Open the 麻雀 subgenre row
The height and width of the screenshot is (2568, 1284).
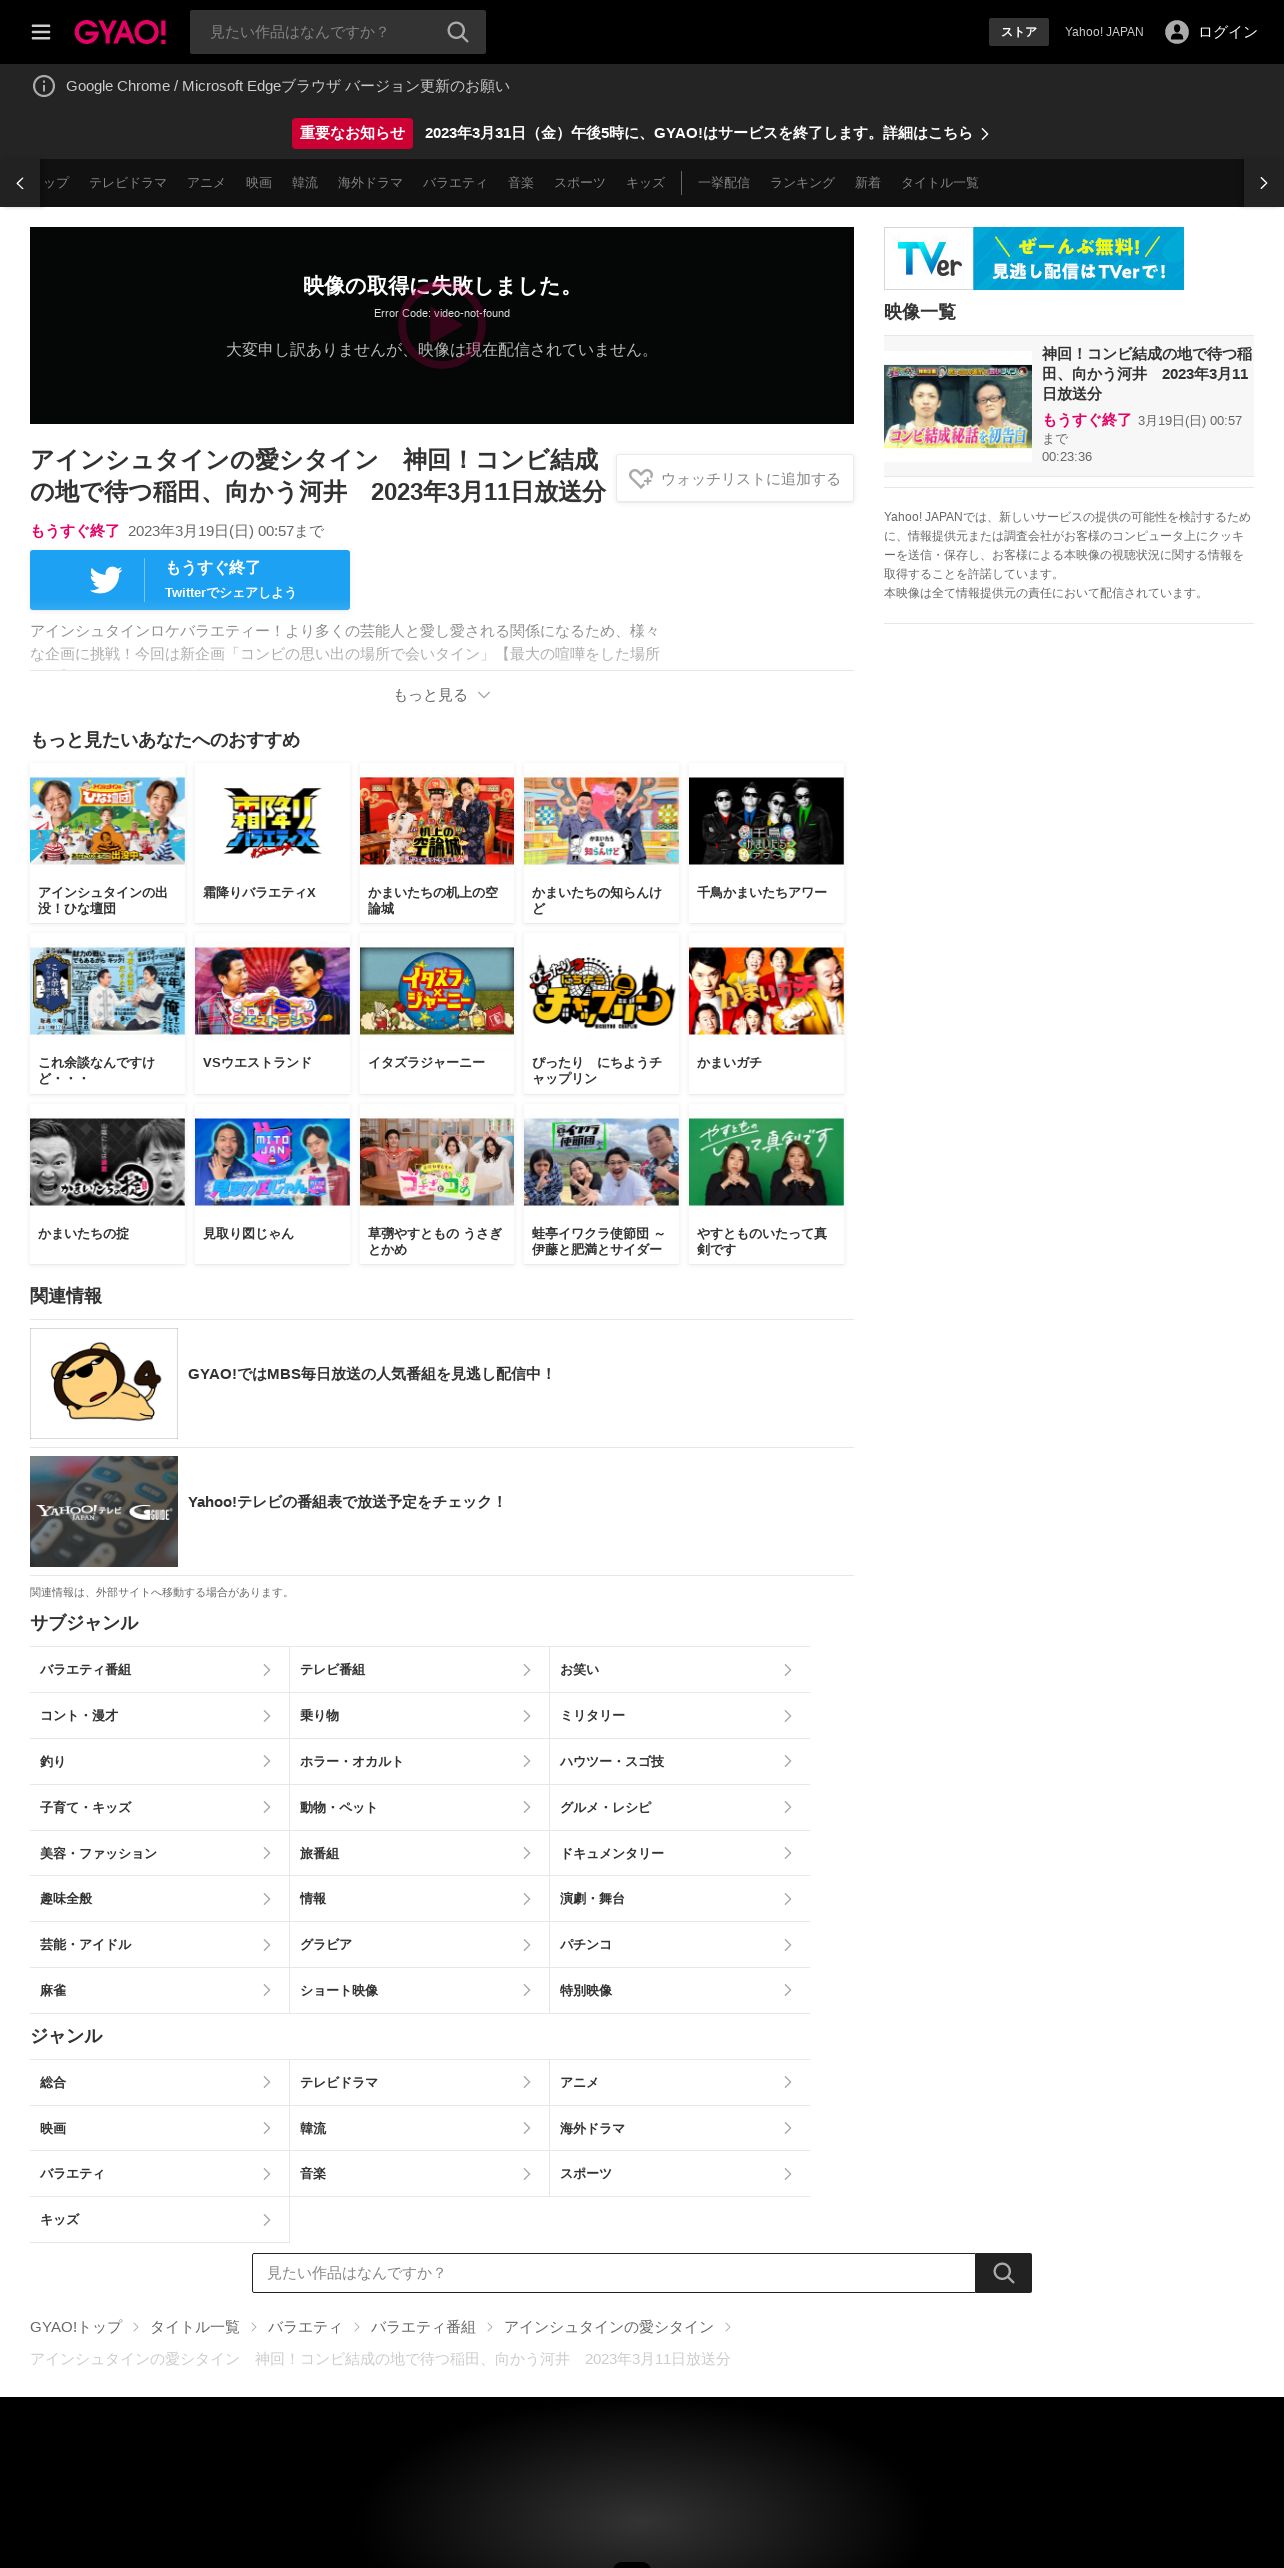[x=159, y=1991]
